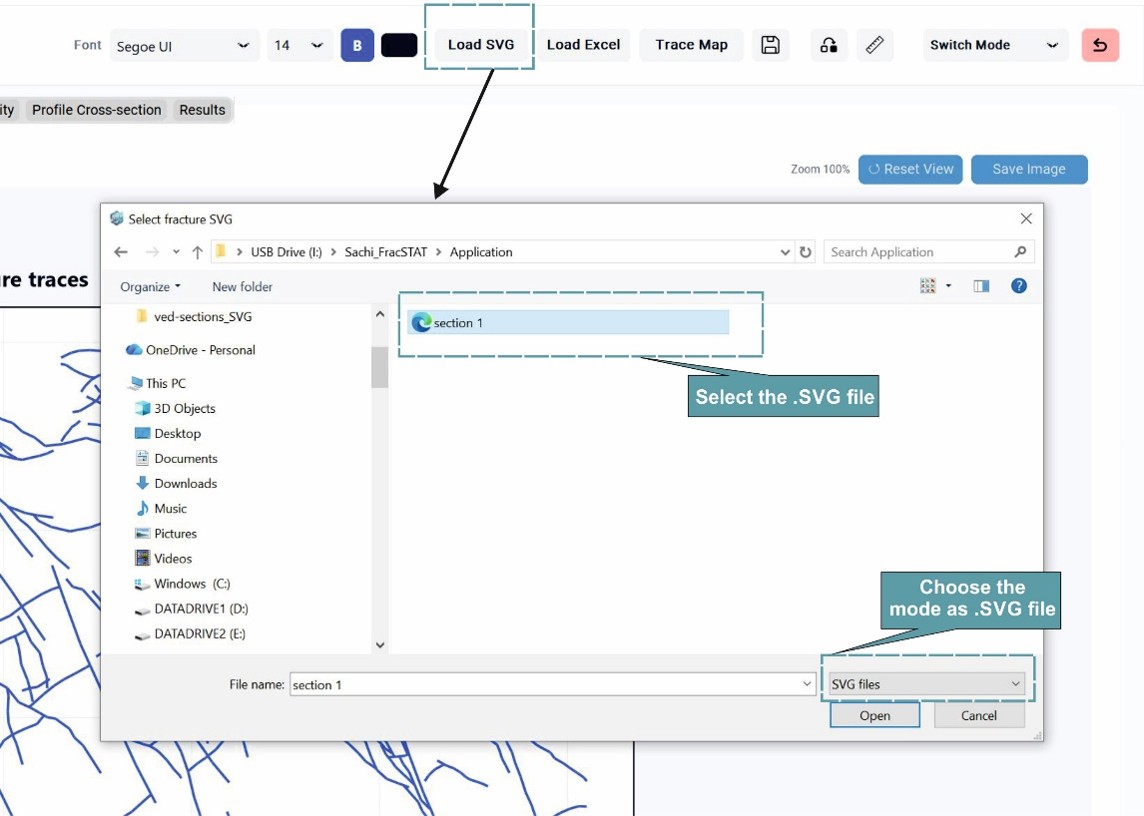Viewport: 1144px width, 816px height.
Task: Select Documents in sidebar
Action: pos(176,458)
